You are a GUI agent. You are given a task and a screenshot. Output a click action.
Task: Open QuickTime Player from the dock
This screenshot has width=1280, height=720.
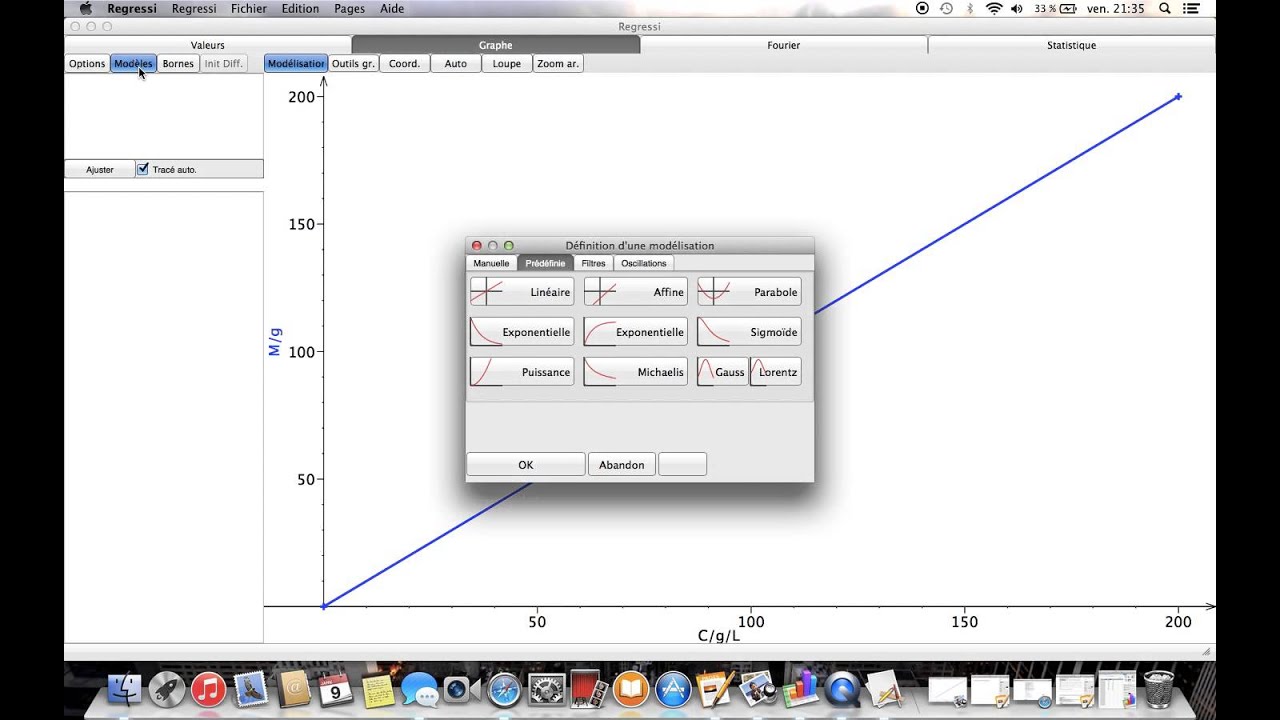pyautogui.click(x=842, y=689)
